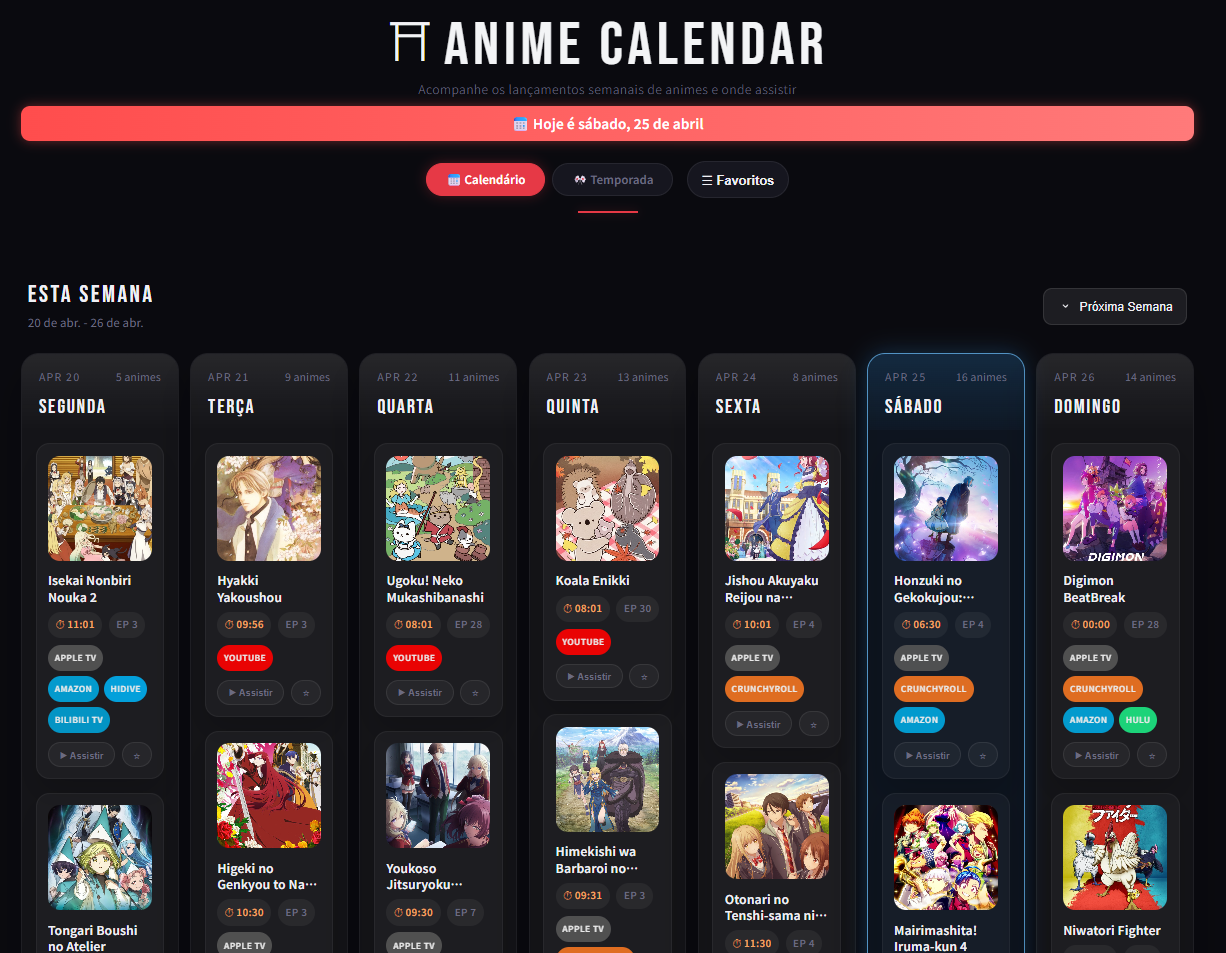The image size is (1226, 953).
Task: Open Apple TV badge on Himekishi wa Barbaroi
Action: click(x=583, y=929)
